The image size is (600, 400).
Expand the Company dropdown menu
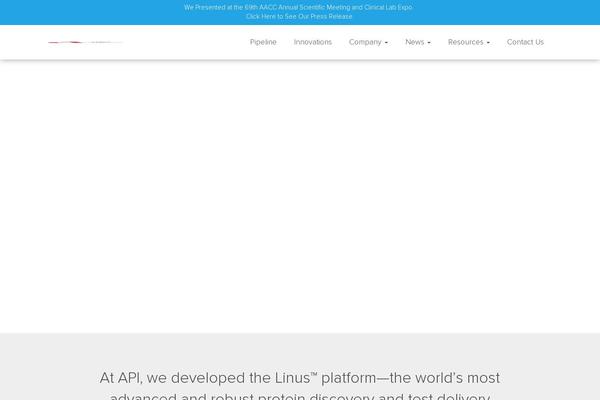(x=368, y=42)
